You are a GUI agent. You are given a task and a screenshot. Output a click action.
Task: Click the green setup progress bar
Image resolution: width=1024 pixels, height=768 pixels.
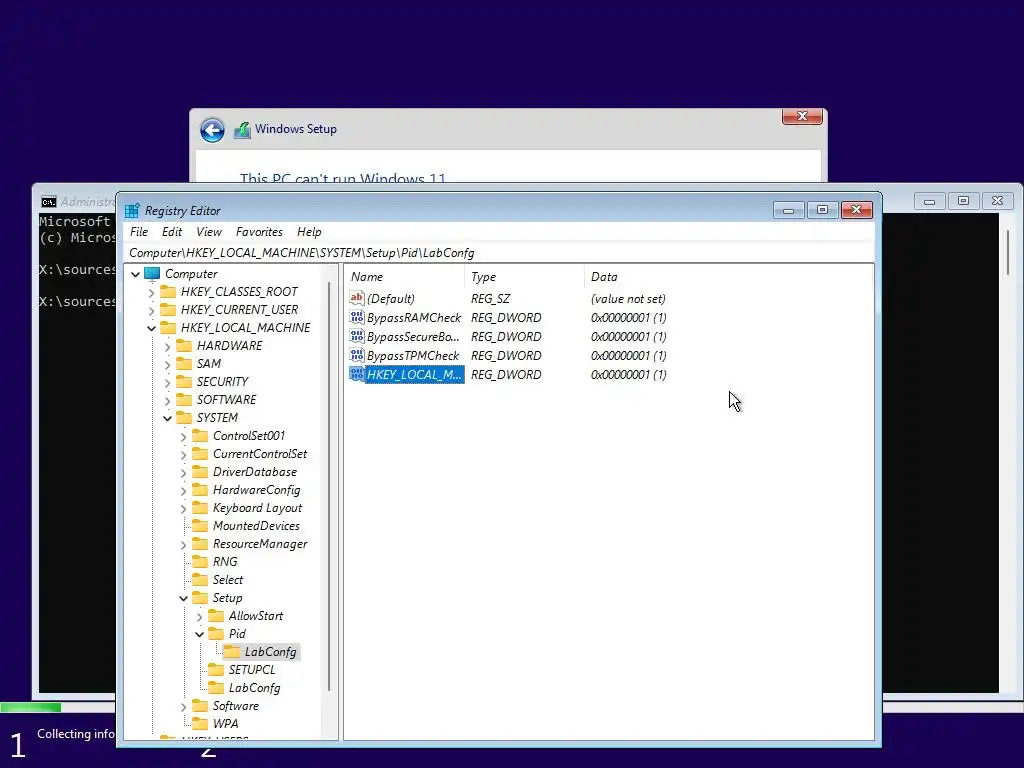click(31, 707)
